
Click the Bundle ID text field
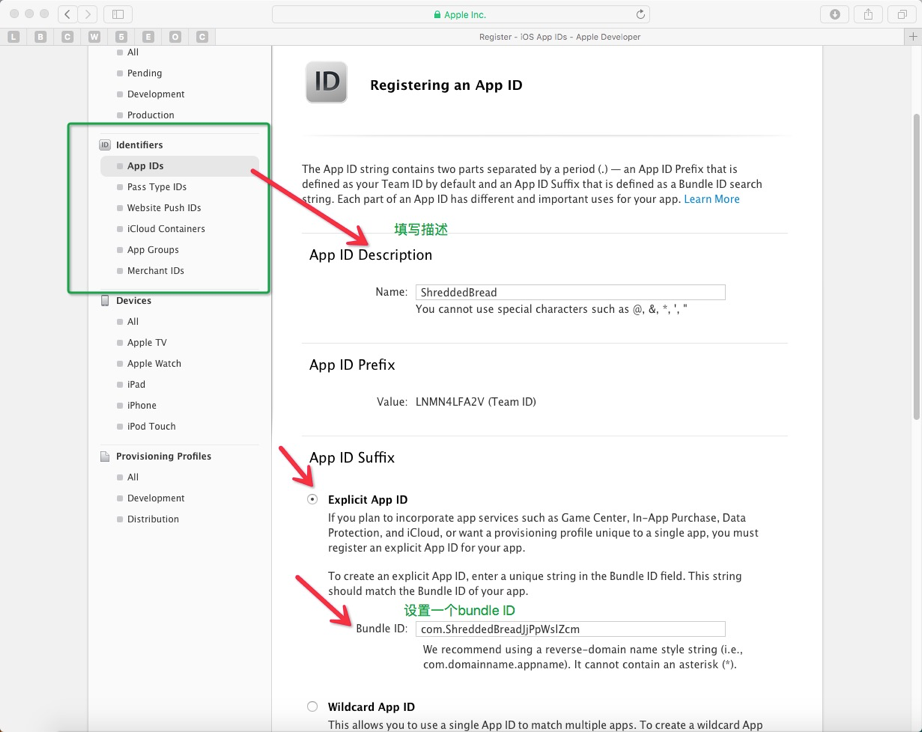click(x=570, y=629)
